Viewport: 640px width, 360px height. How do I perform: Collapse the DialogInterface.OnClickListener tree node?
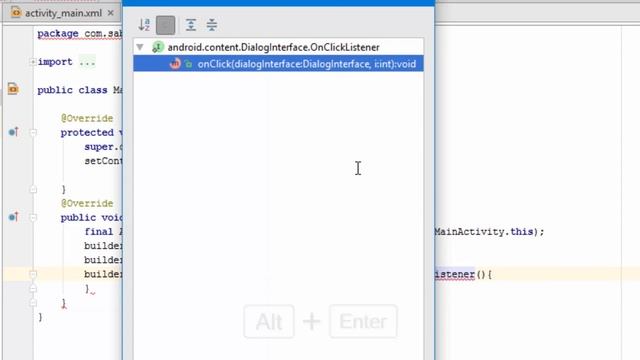click(x=140, y=47)
